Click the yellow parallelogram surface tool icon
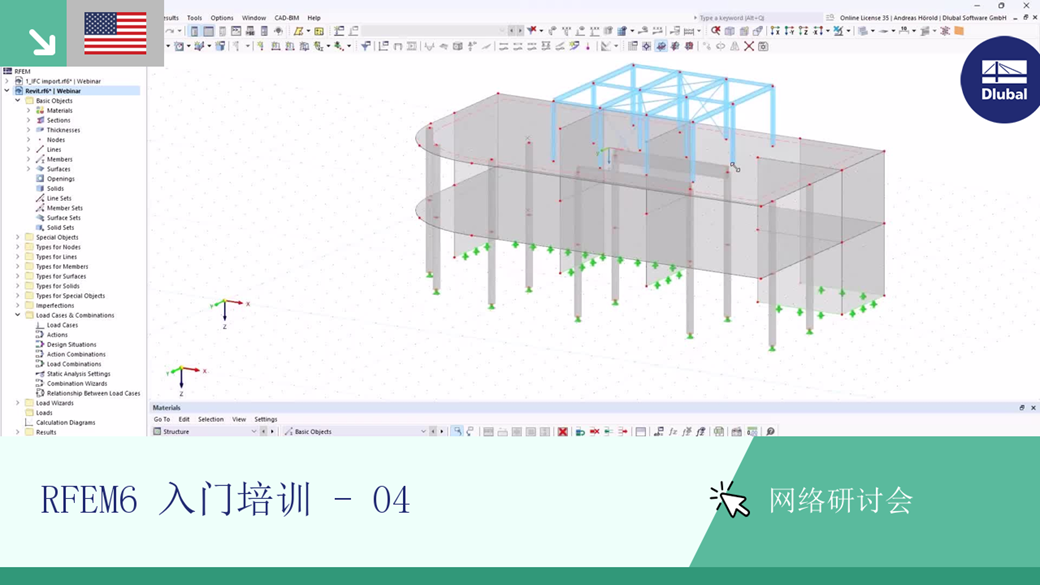 pyautogui.click(x=298, y=31)
